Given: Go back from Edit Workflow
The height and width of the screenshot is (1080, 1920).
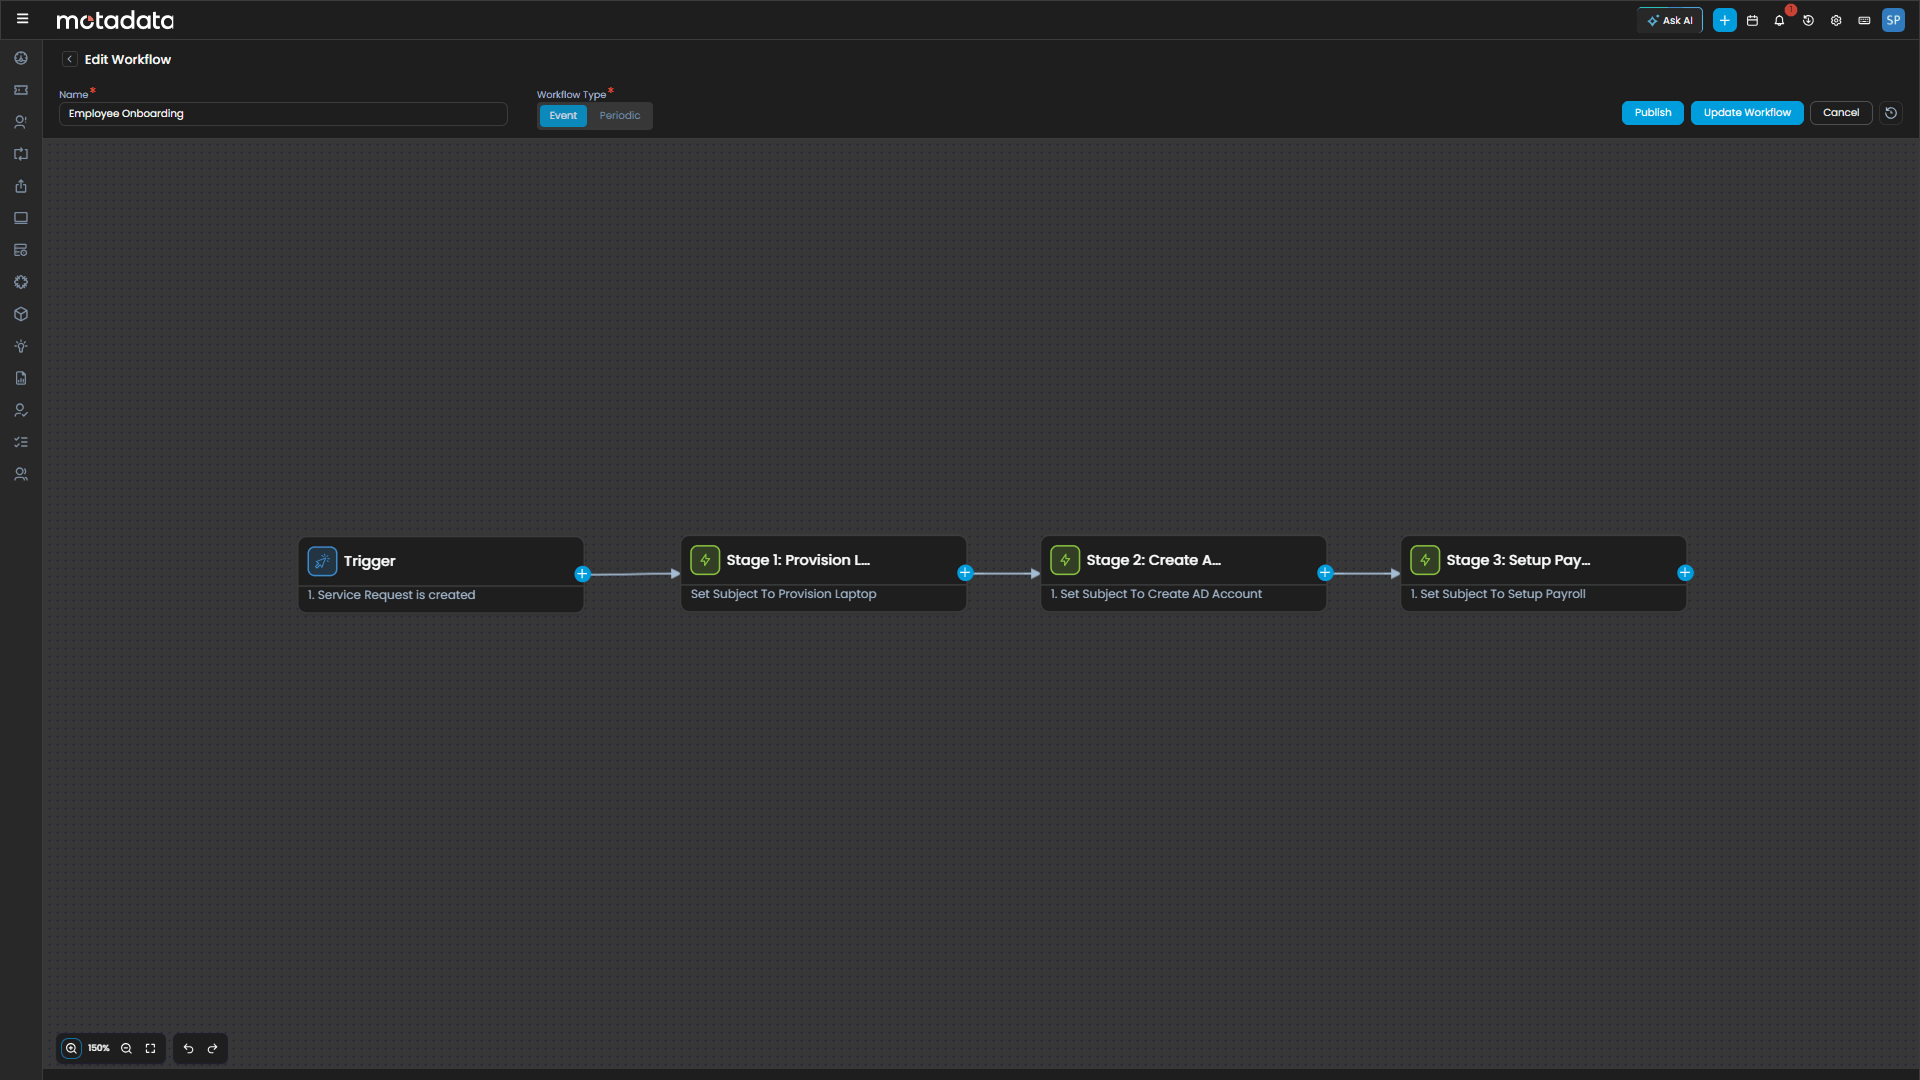Looking at the screenshot, I should tap(69, 59).
